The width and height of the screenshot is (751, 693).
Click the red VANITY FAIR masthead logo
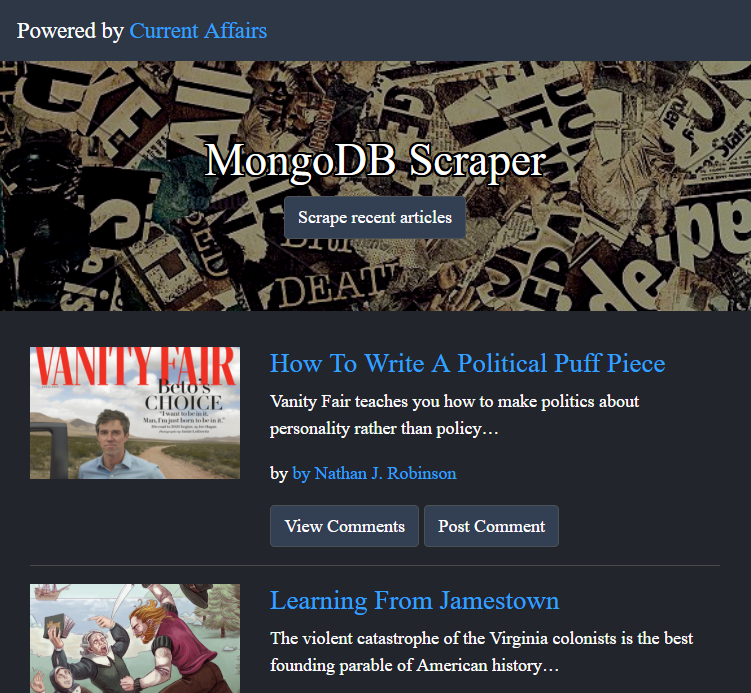pyautogui.click(x=135, y=366)
